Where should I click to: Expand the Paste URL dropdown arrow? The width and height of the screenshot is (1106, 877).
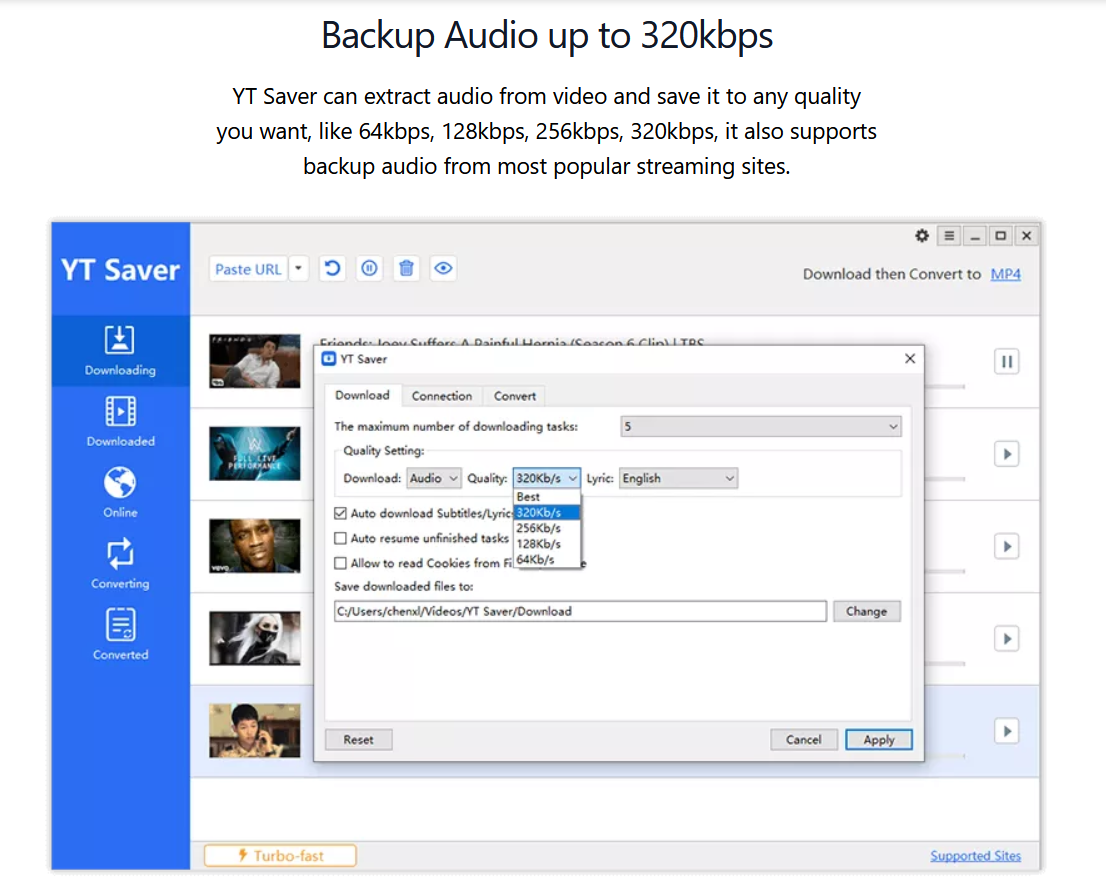298,269
